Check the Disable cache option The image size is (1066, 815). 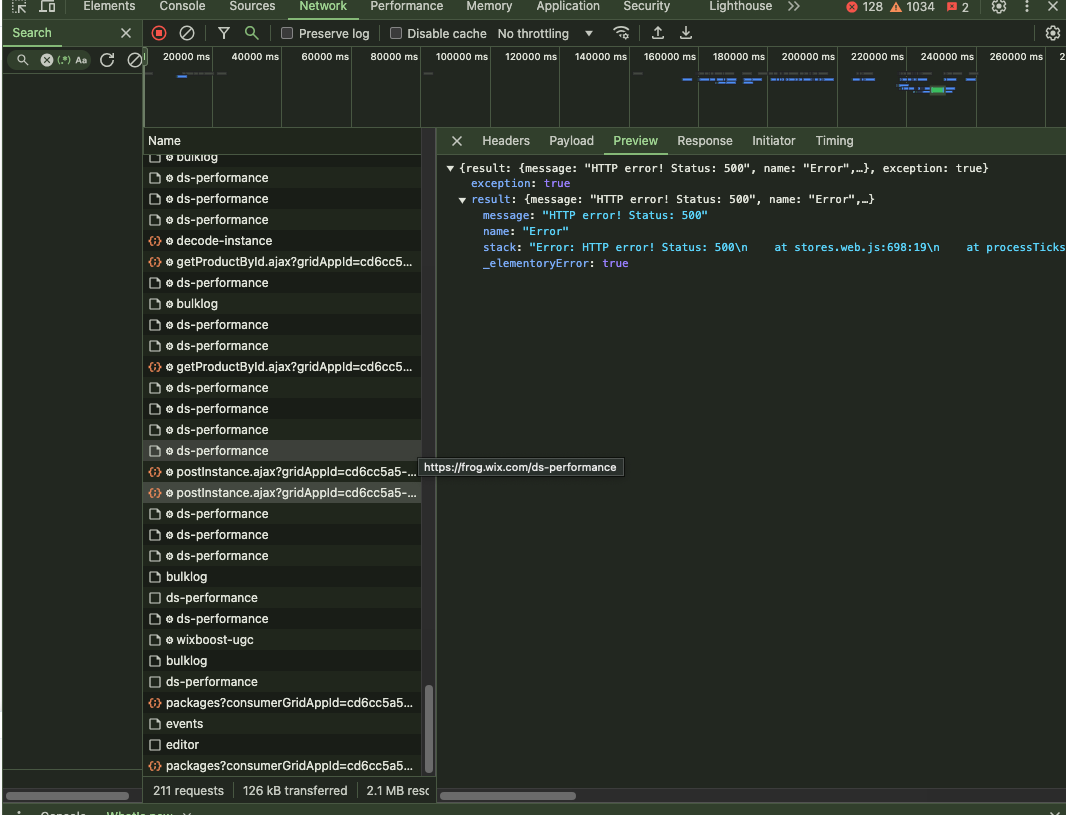[x=397, y=34]
